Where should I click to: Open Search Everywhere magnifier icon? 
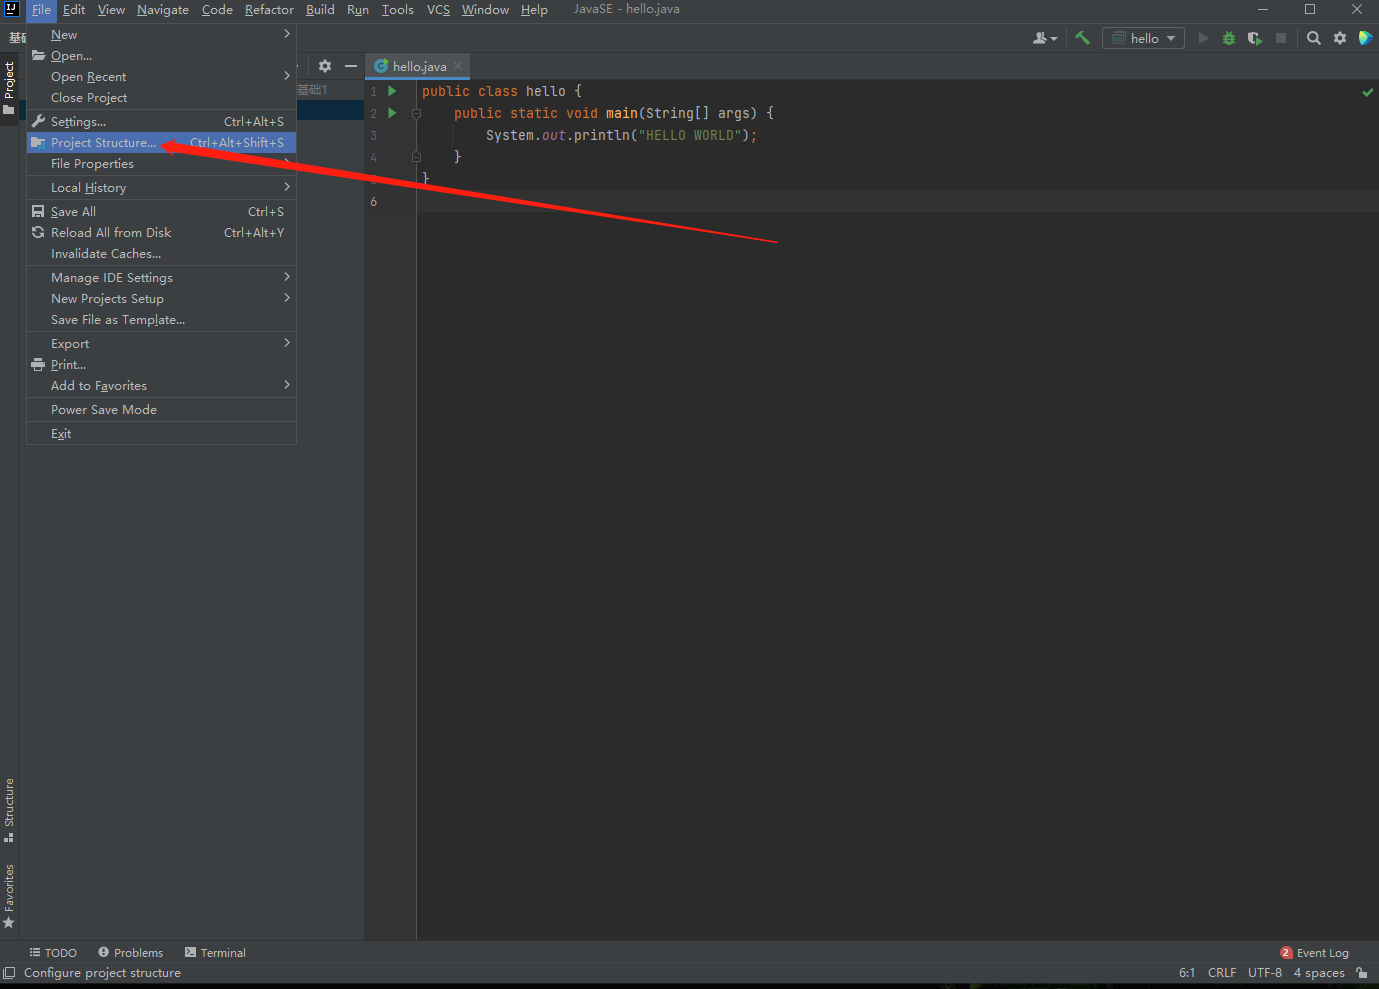pyautogui.click(x=1314, y=38)
